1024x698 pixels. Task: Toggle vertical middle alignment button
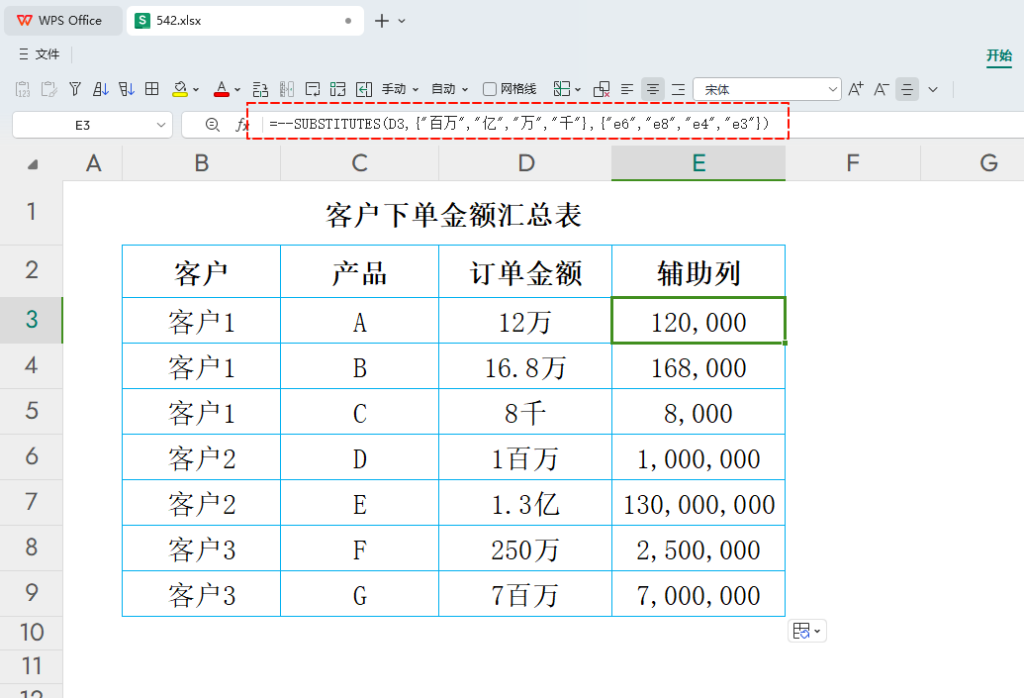[907, 89]
